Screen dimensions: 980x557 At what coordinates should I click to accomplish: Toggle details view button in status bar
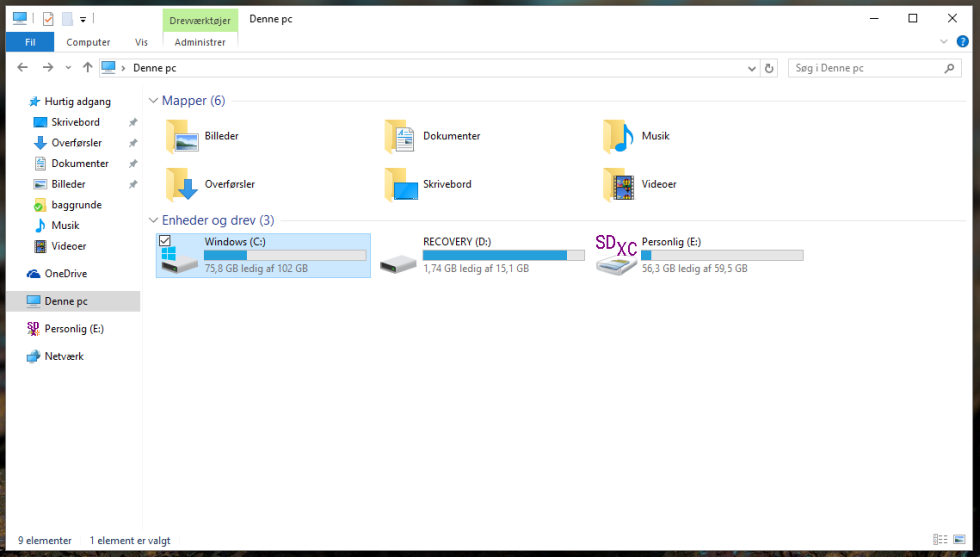pyautogui.click(x=940, y=539)
